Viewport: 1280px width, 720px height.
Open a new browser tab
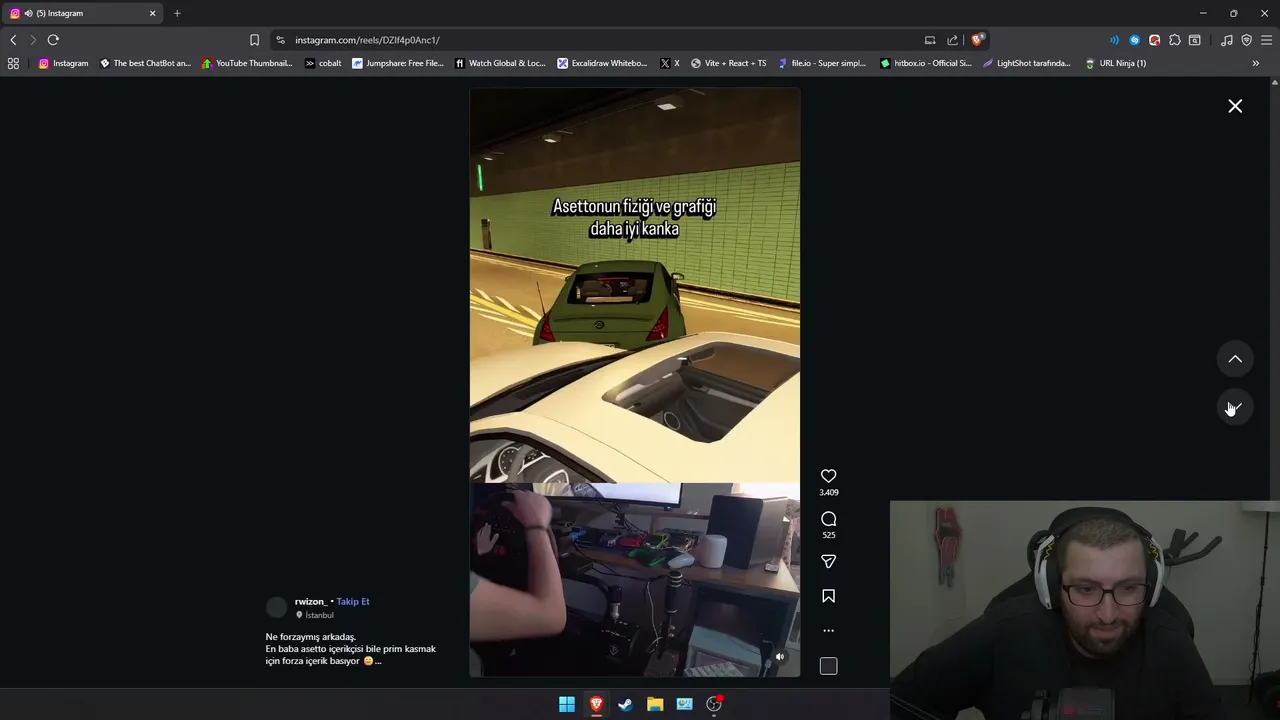click(x=177, y=13)
